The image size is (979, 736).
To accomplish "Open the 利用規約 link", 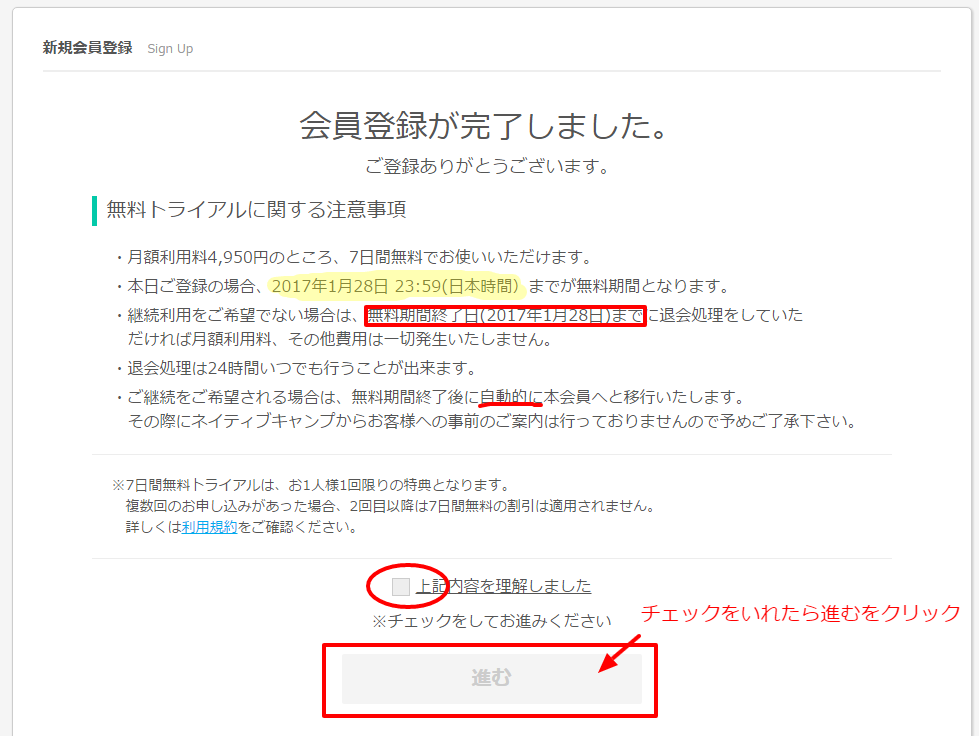I will (209, 527).
